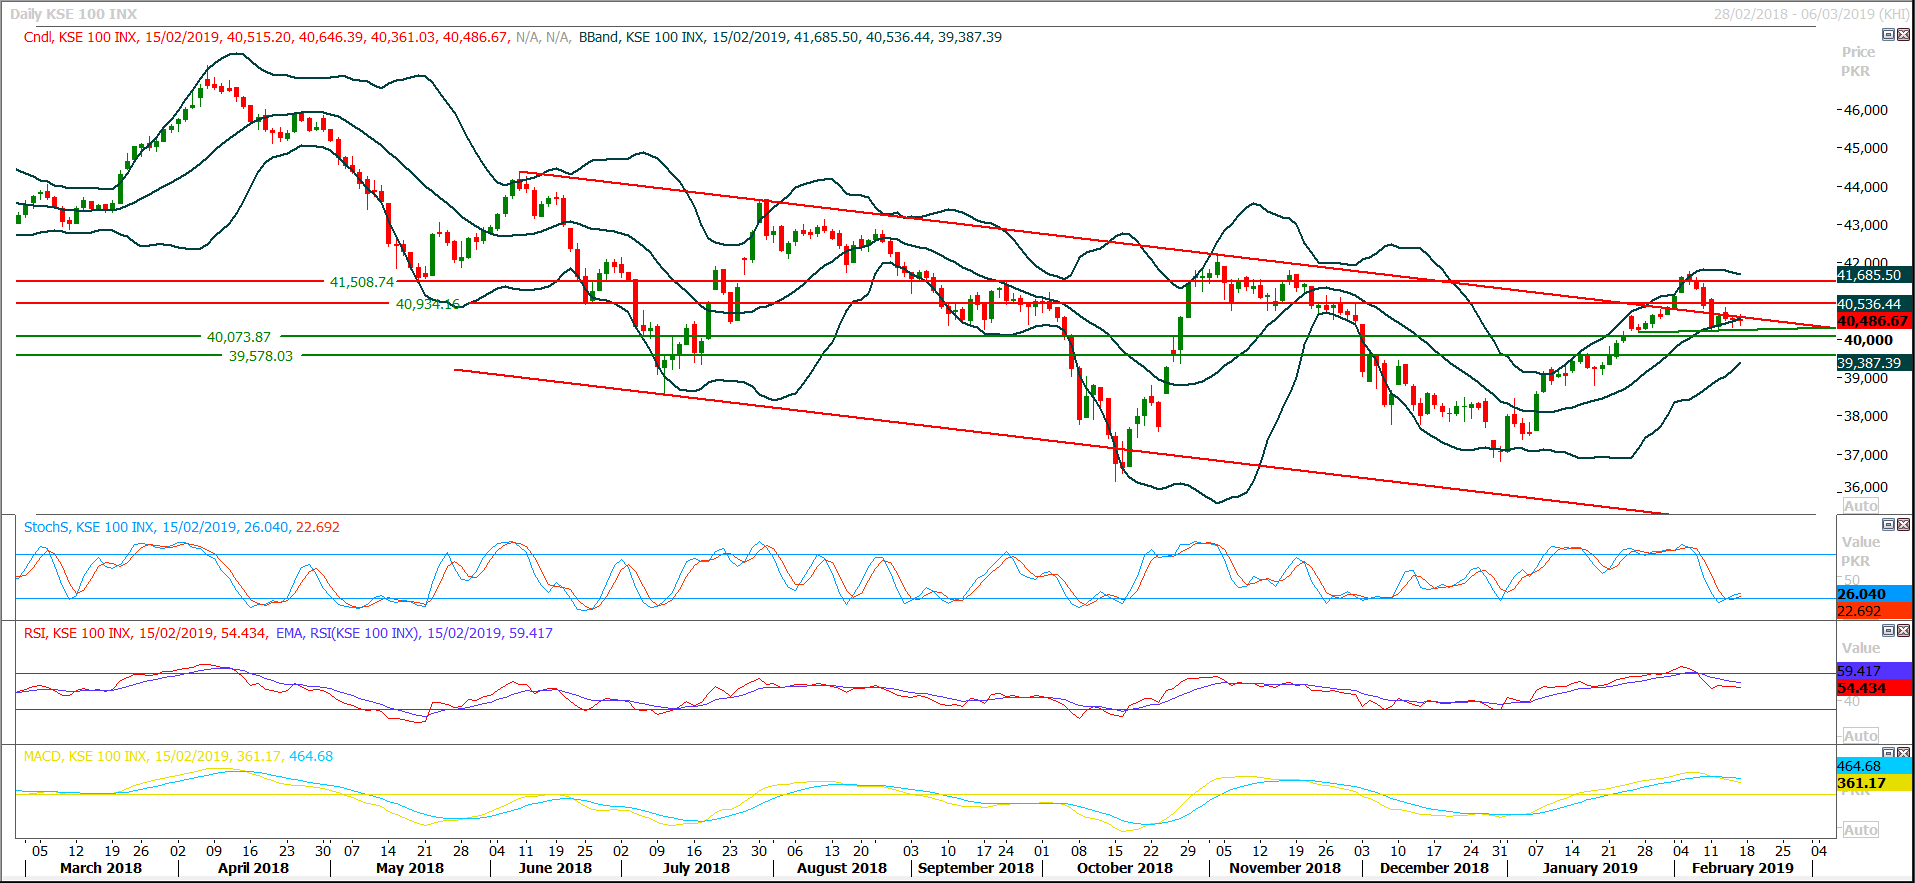Click the 41,685.50 upper band price tag
This screenshot has width=1915, height=883.
[x=1875, y=275]
